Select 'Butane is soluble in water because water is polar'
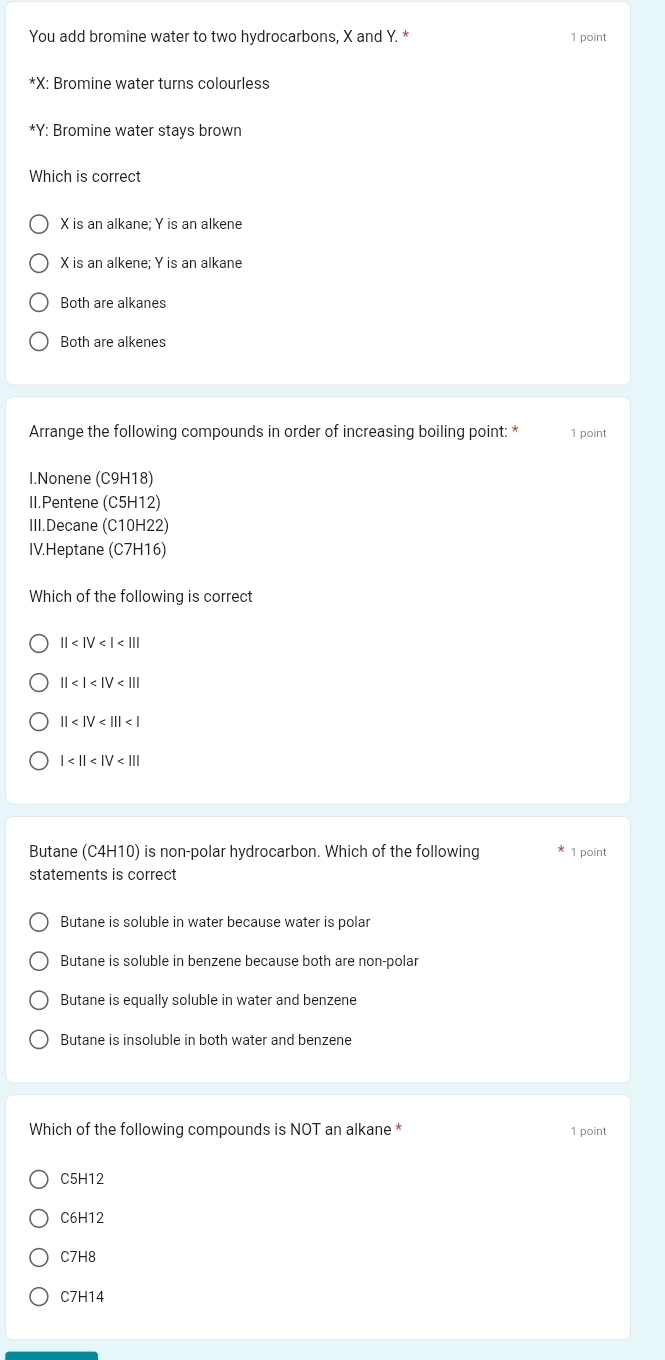This screenshot has width=665, height=1360. [x=38, y=922]
